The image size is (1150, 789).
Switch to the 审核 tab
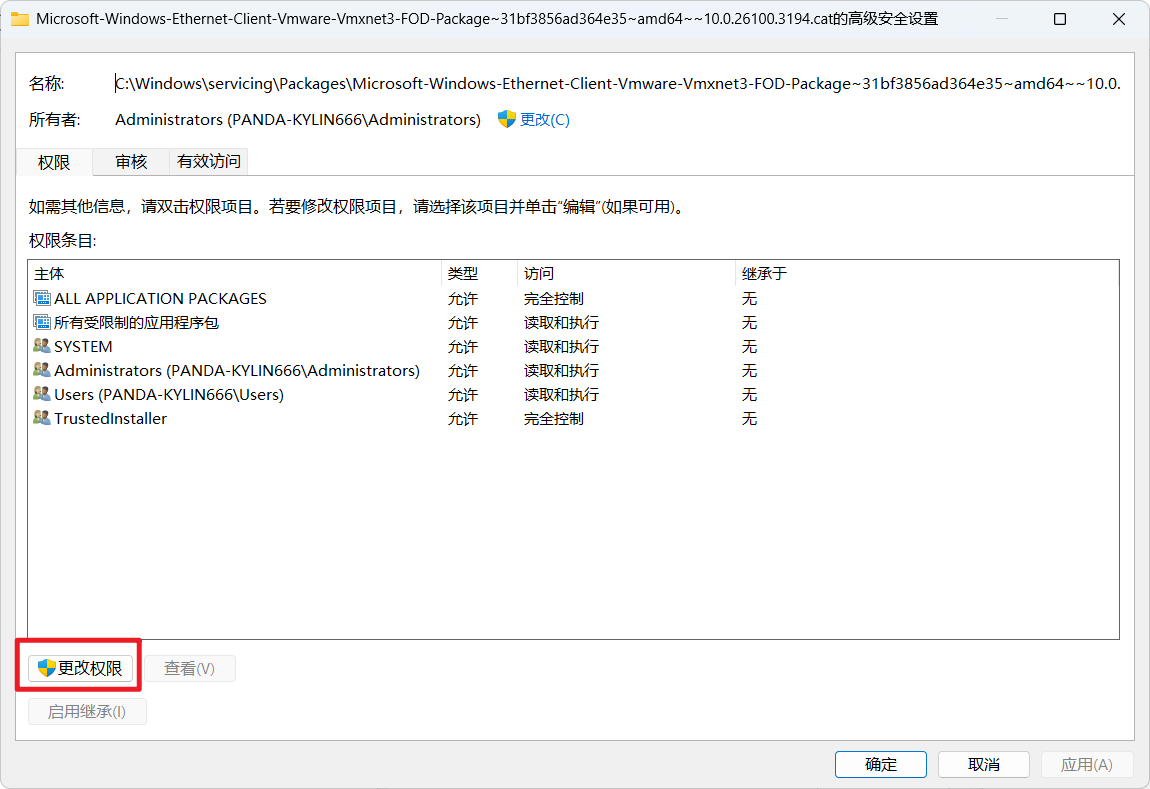coord(131,161)
